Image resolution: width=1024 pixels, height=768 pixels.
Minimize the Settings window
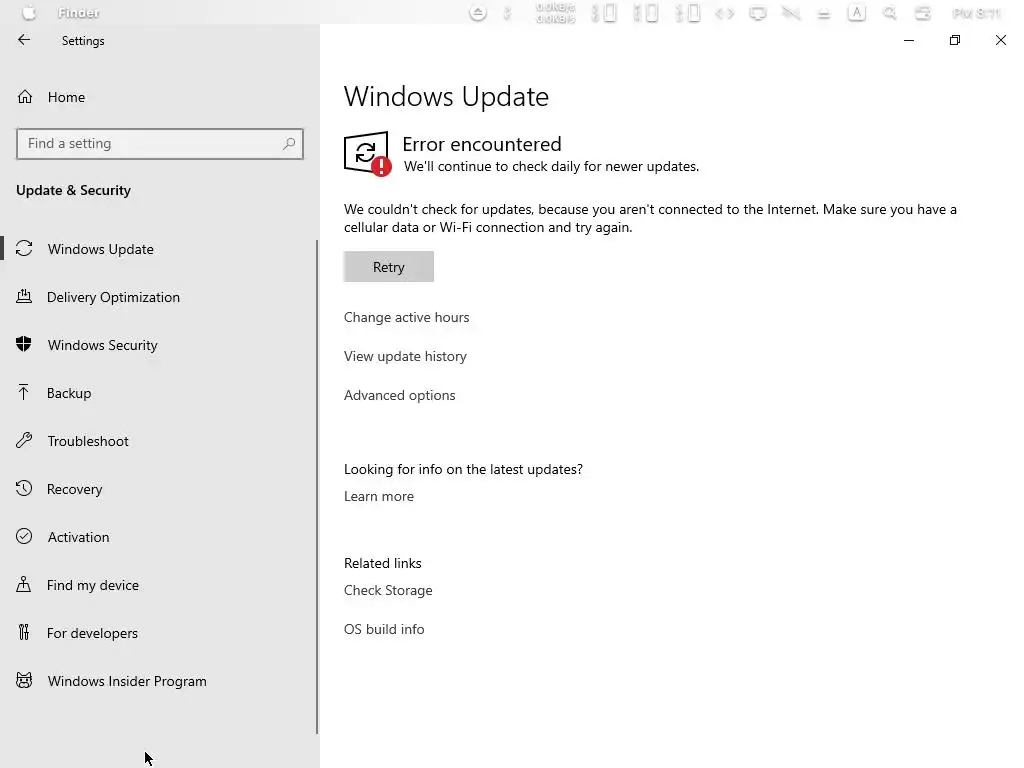(x=908, y=40)
